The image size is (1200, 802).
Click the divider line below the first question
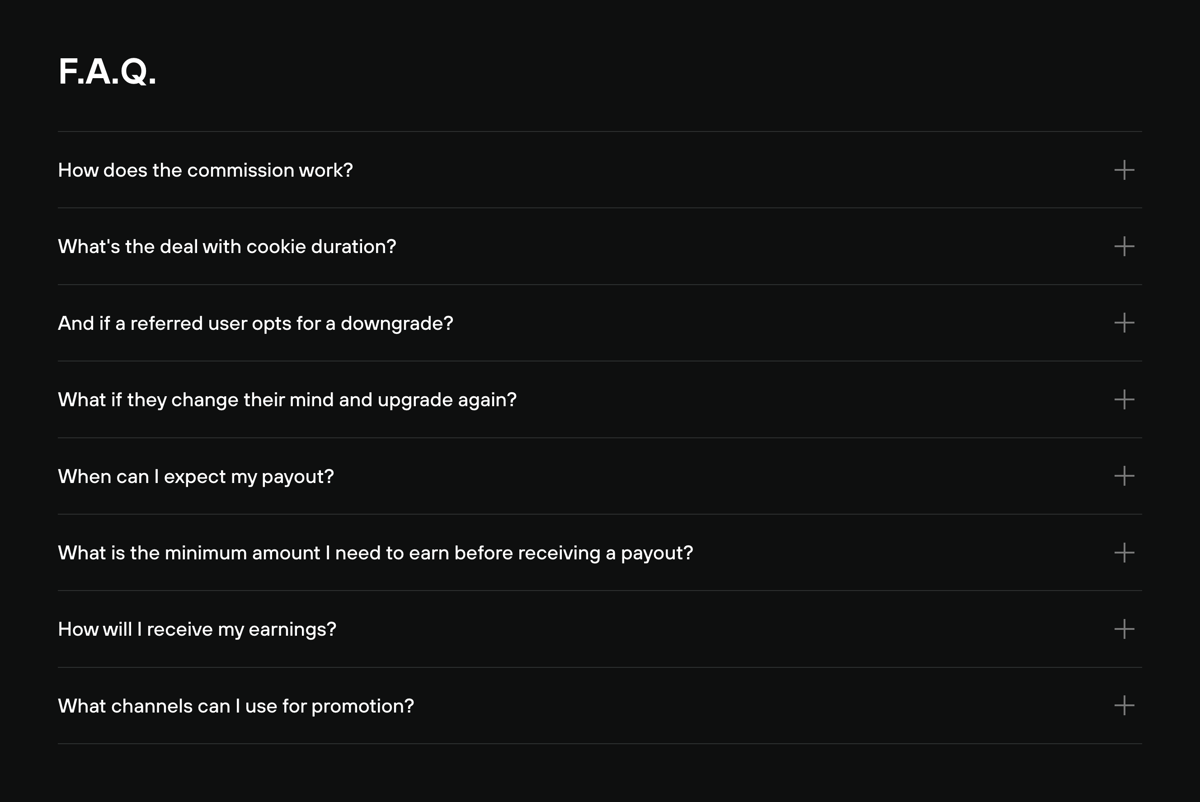point(600,208)
